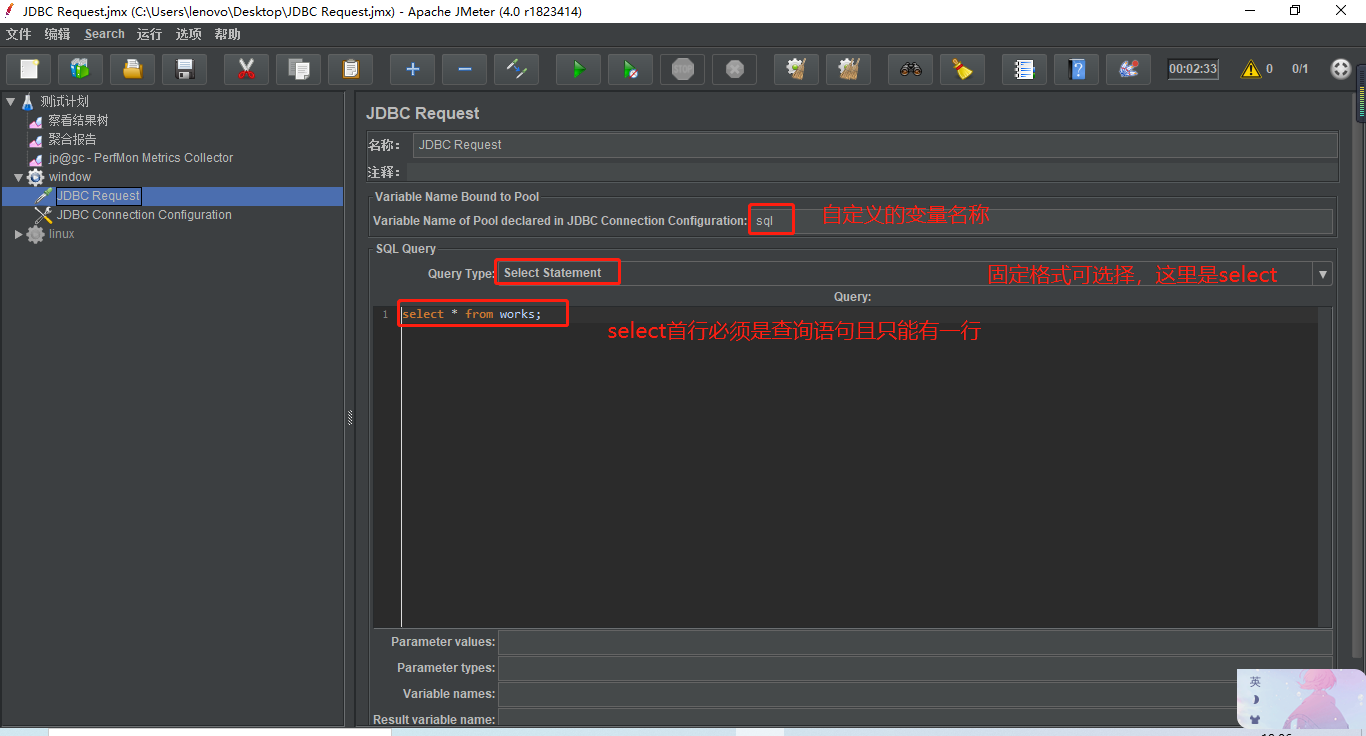
Task: Open the 运行 menu
Action: coord(149,34)
